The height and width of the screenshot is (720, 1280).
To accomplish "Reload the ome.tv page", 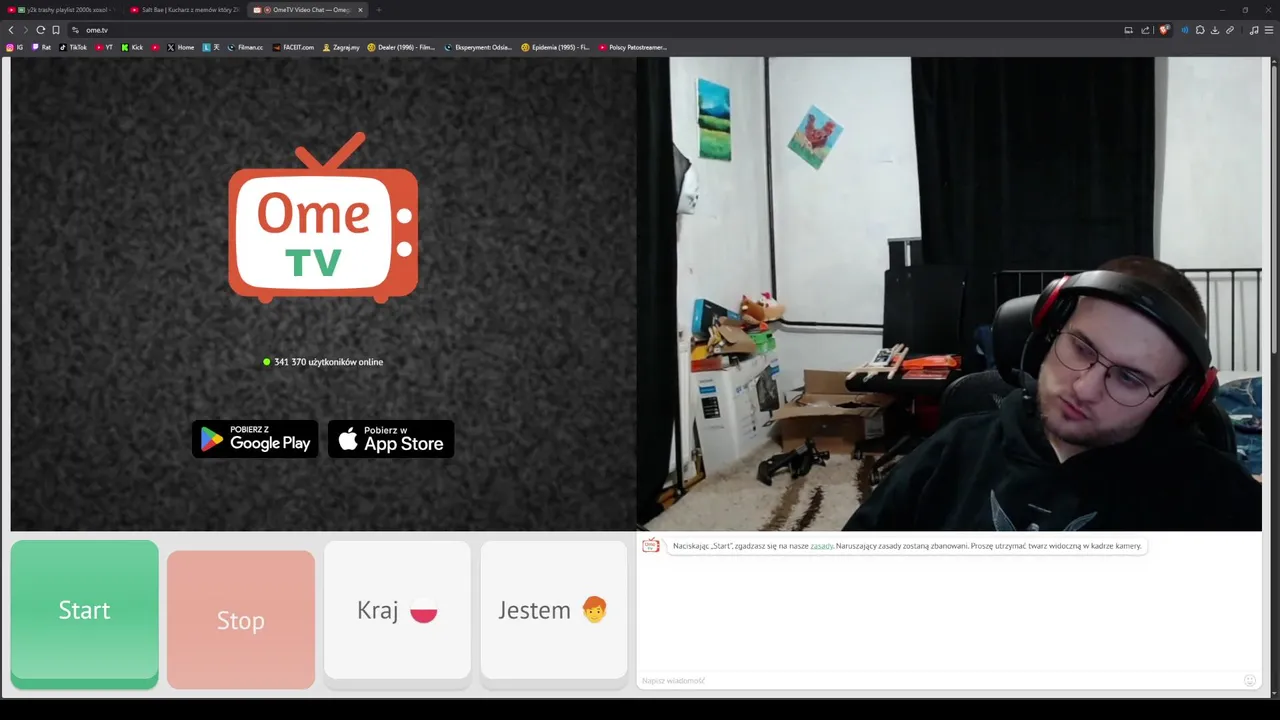I will tap(41, 30).
